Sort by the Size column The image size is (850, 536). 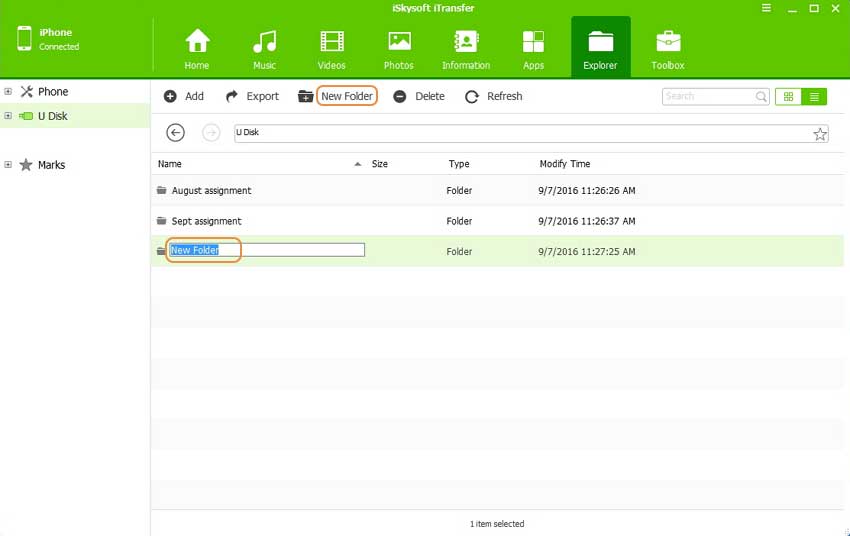[x=379, y=164]
